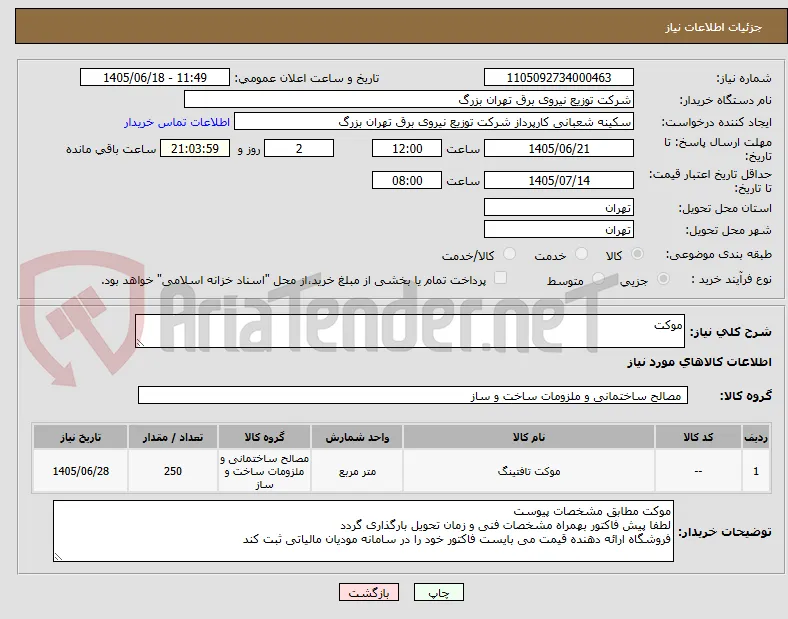Click the page title جزئیات اطلاعات نیاز
The height and width of the screenshot is (619, 788).
point(714,27)
